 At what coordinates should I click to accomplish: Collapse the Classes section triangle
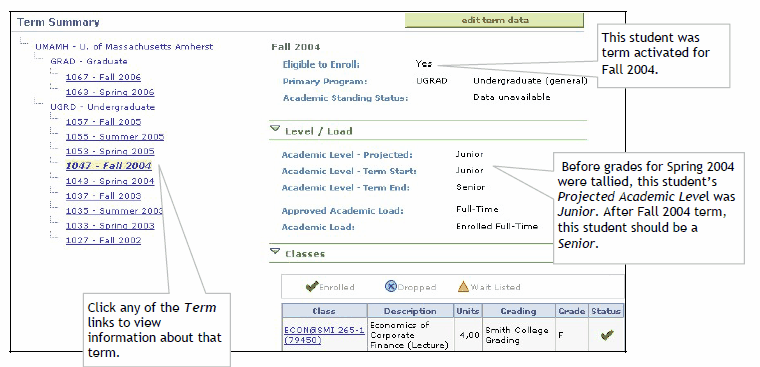tap(275, 252)
